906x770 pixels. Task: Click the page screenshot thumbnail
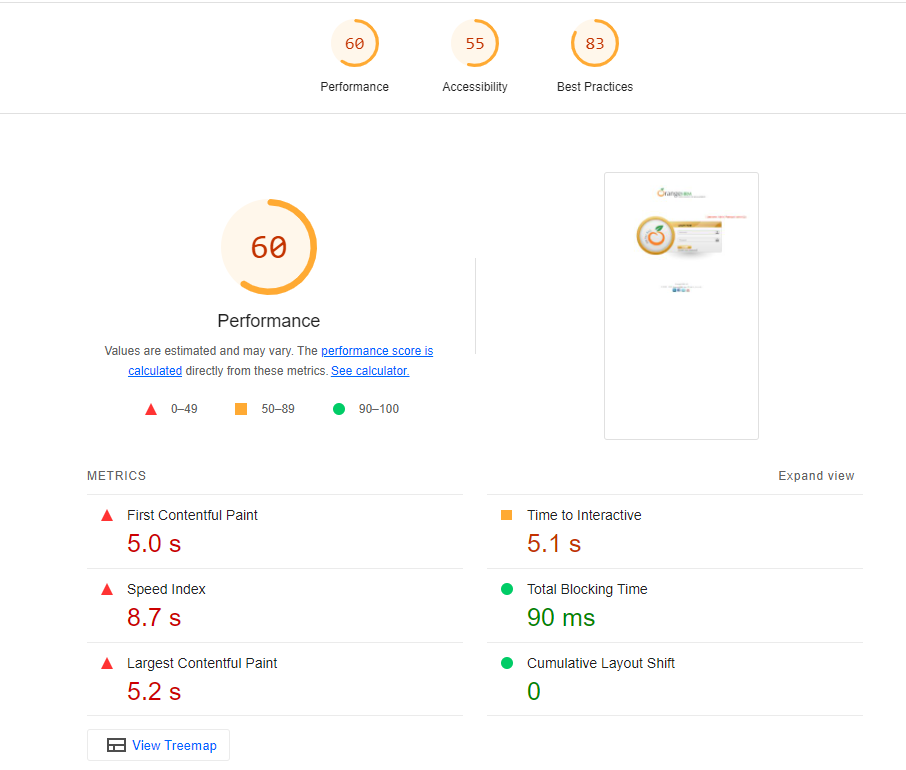point(681,305)
